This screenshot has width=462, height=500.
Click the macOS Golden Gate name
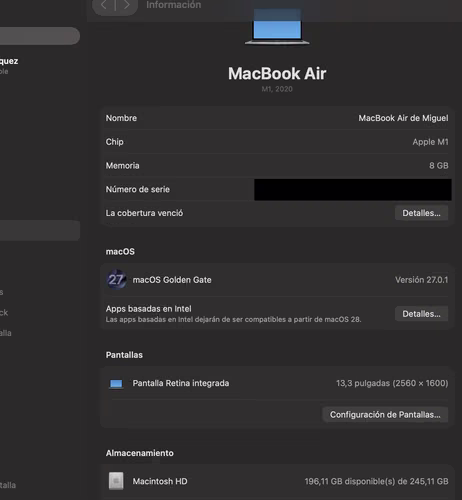coord(172,280)
